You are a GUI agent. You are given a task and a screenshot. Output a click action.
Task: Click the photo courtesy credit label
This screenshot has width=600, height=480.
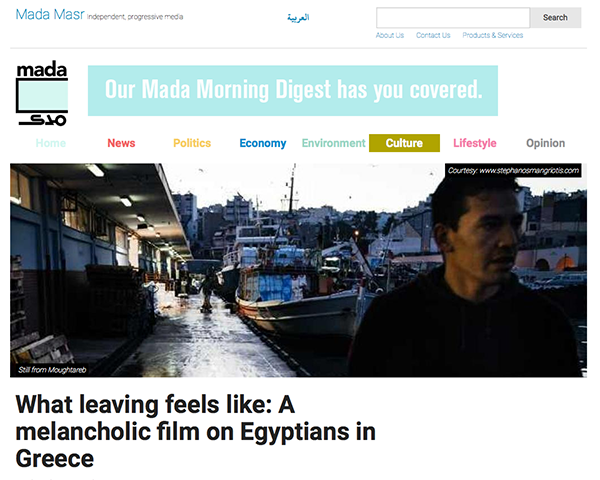click(x=513, y=170)
